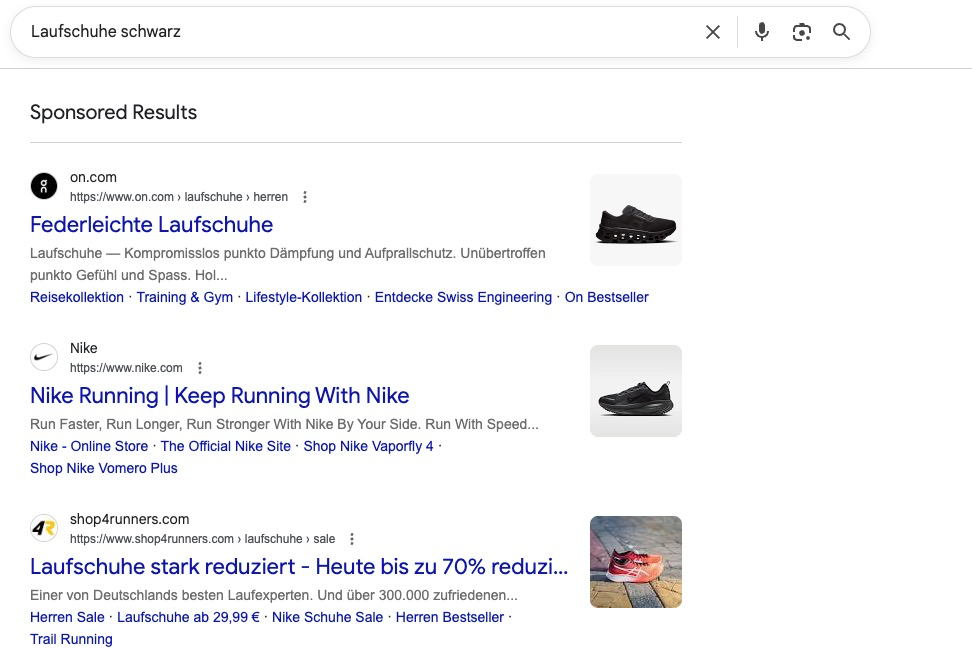
Task: Open the three-dot menu beside on.com URL
Action: [304, 197]
